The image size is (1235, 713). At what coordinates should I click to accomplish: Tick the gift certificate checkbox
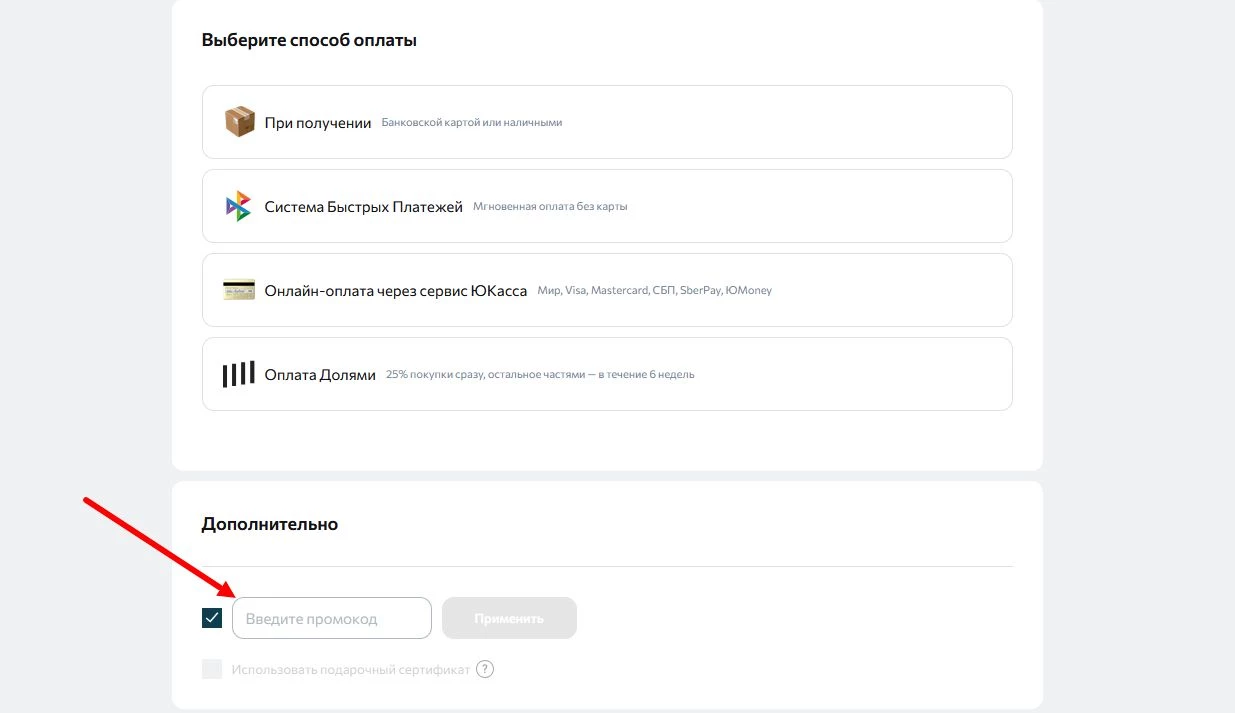[x=212, y=669]
